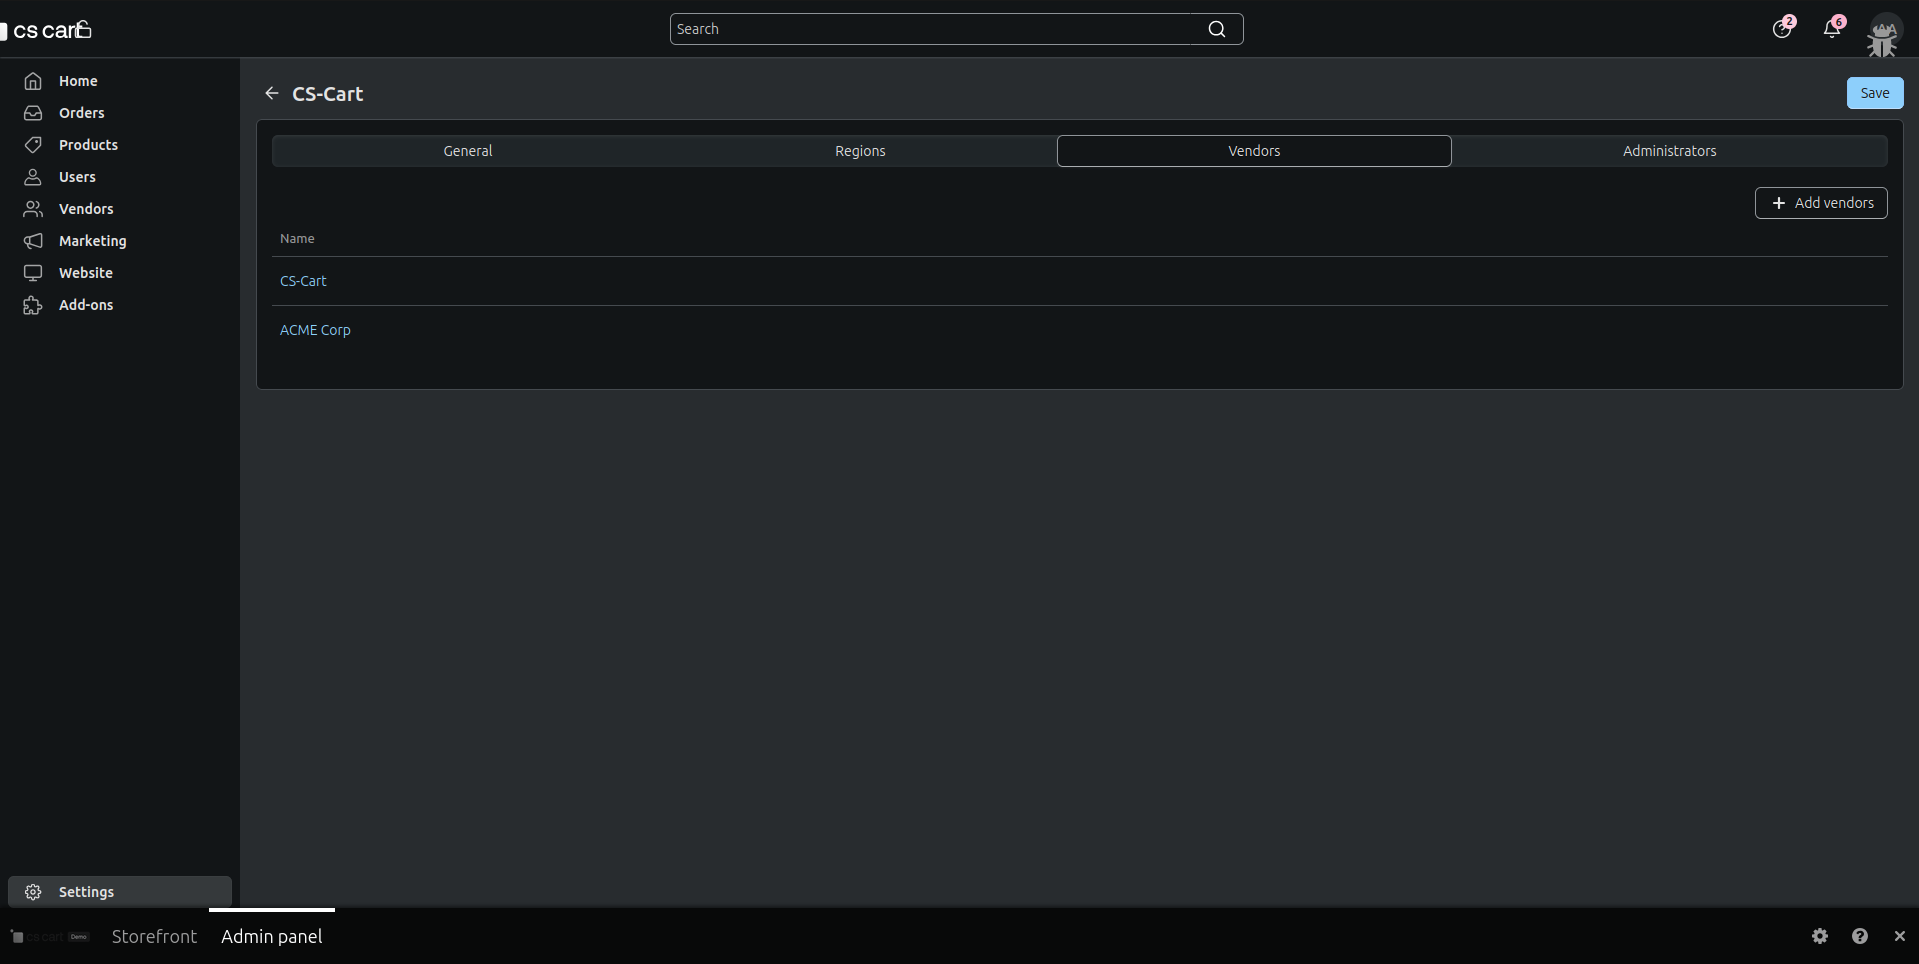Close the bottom demo bar

pos(1900,936)
